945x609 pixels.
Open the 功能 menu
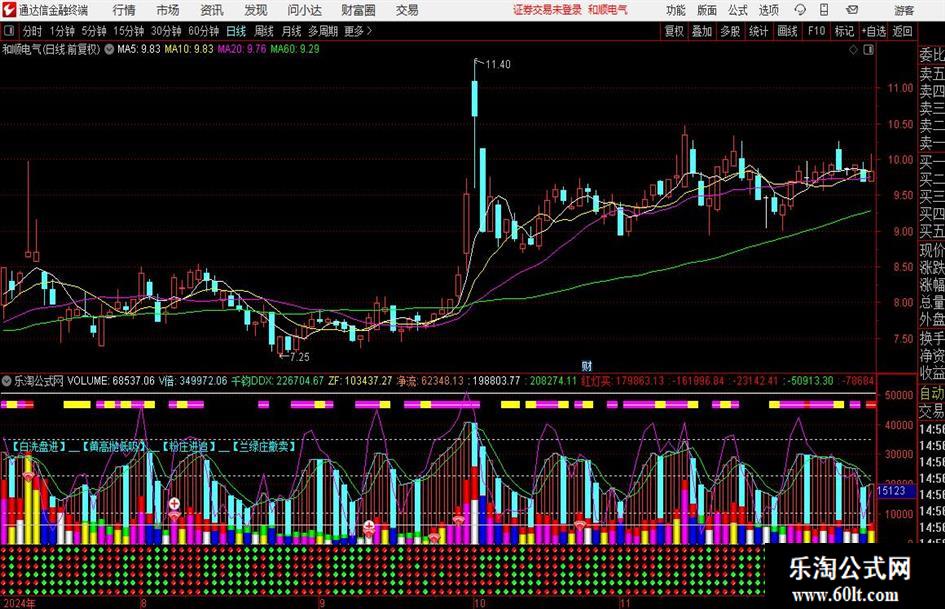coord(676,10)
